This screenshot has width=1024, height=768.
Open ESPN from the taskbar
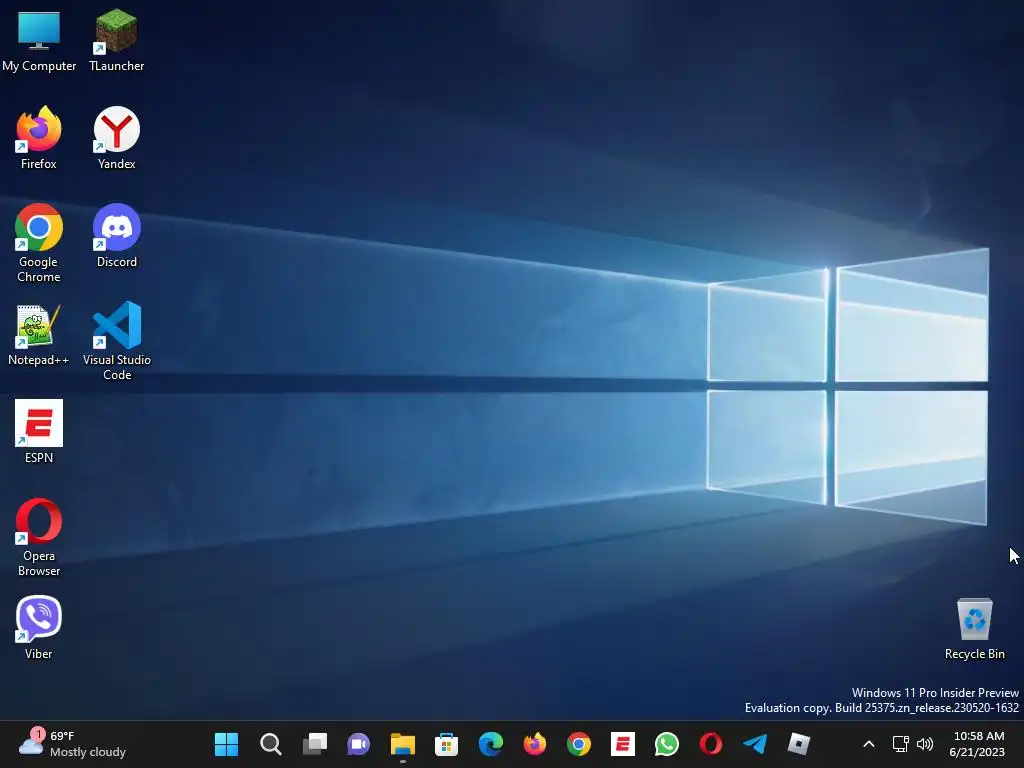pyautogui.click(x=623, y=744)
